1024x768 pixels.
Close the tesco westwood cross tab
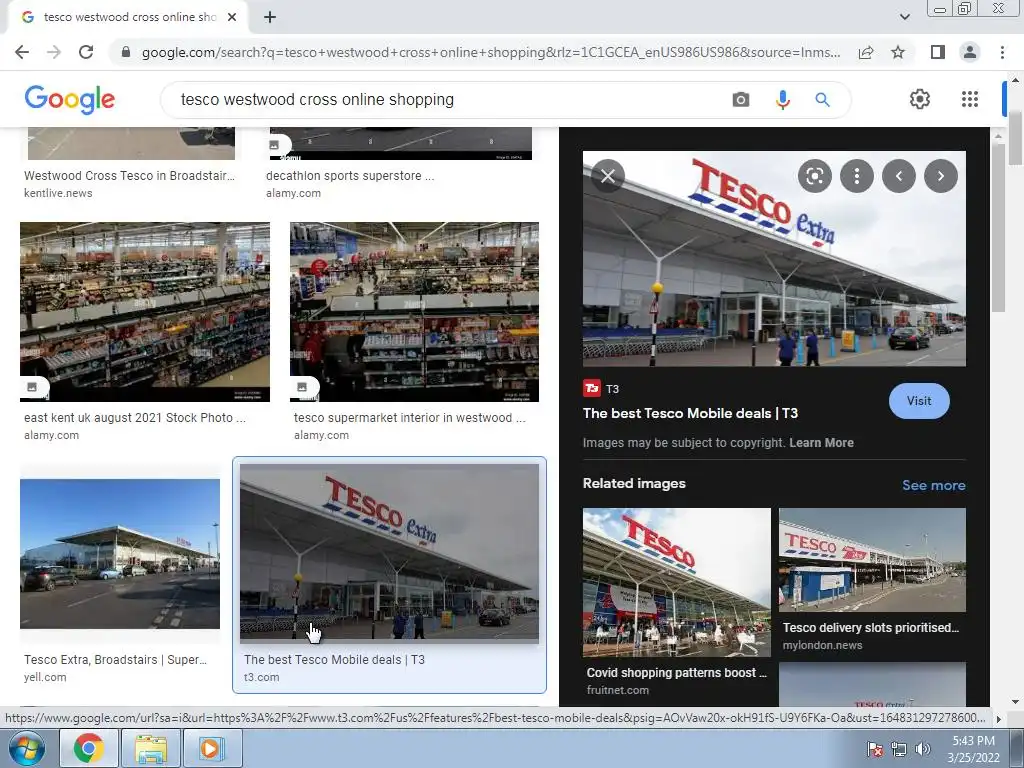(x=232, y=18)
